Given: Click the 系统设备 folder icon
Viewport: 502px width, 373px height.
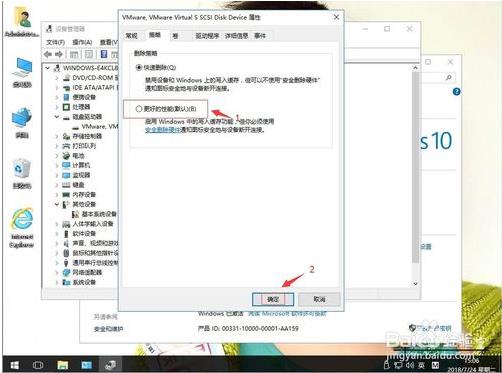Looking at the screenshot, I should point(66,282).
